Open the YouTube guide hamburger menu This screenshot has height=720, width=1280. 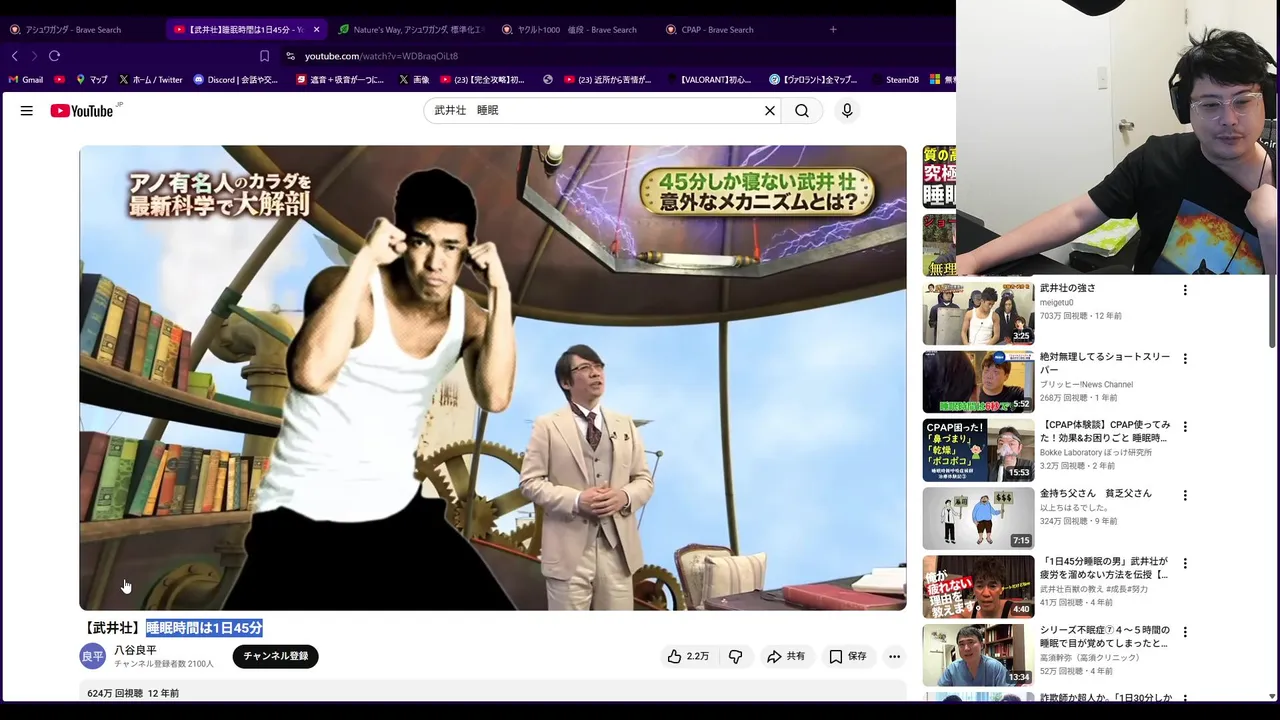(x=27, y=111)
